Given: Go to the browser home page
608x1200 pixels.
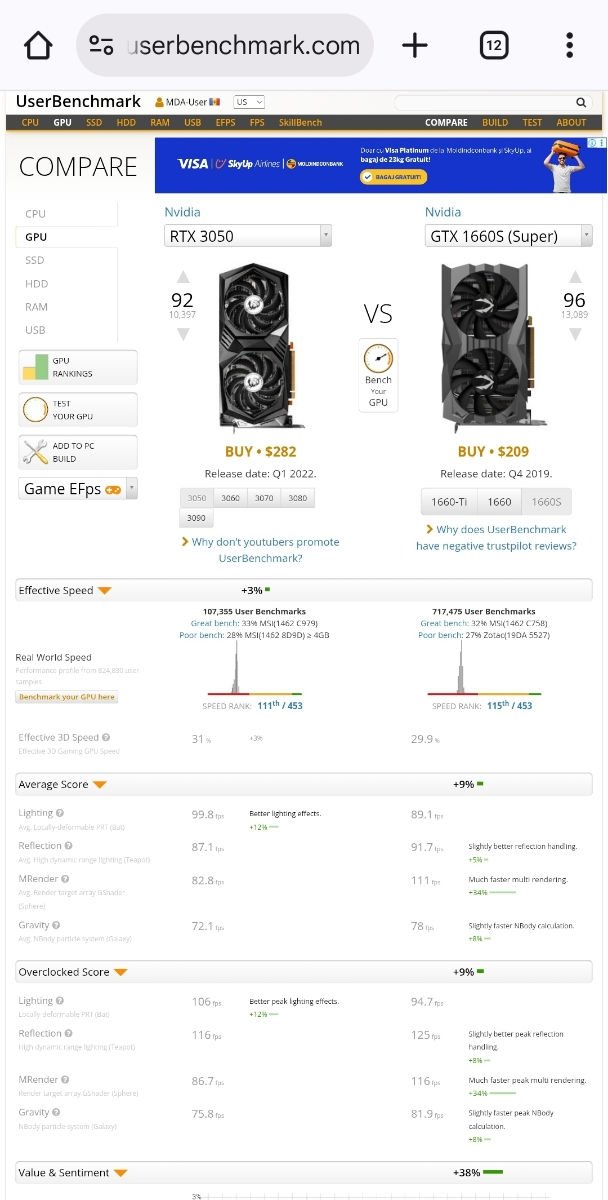Looking at the screenshot, I should coord(38,46).
